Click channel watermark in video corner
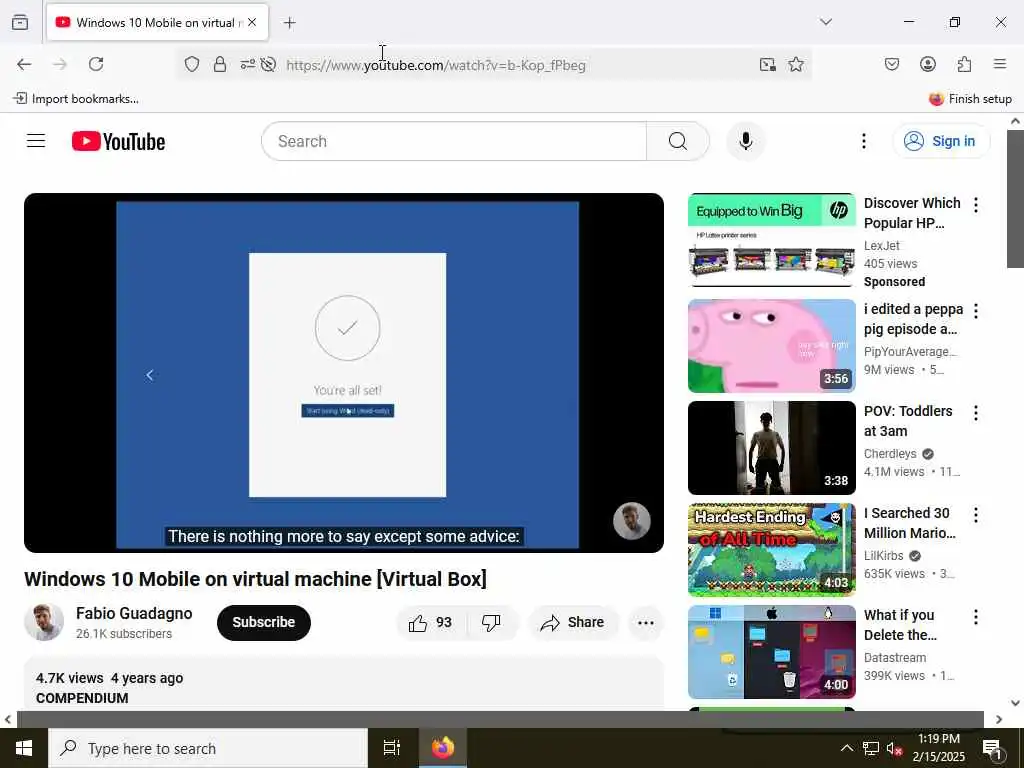This screenshot has width=1024, height=768. (631, 521)
